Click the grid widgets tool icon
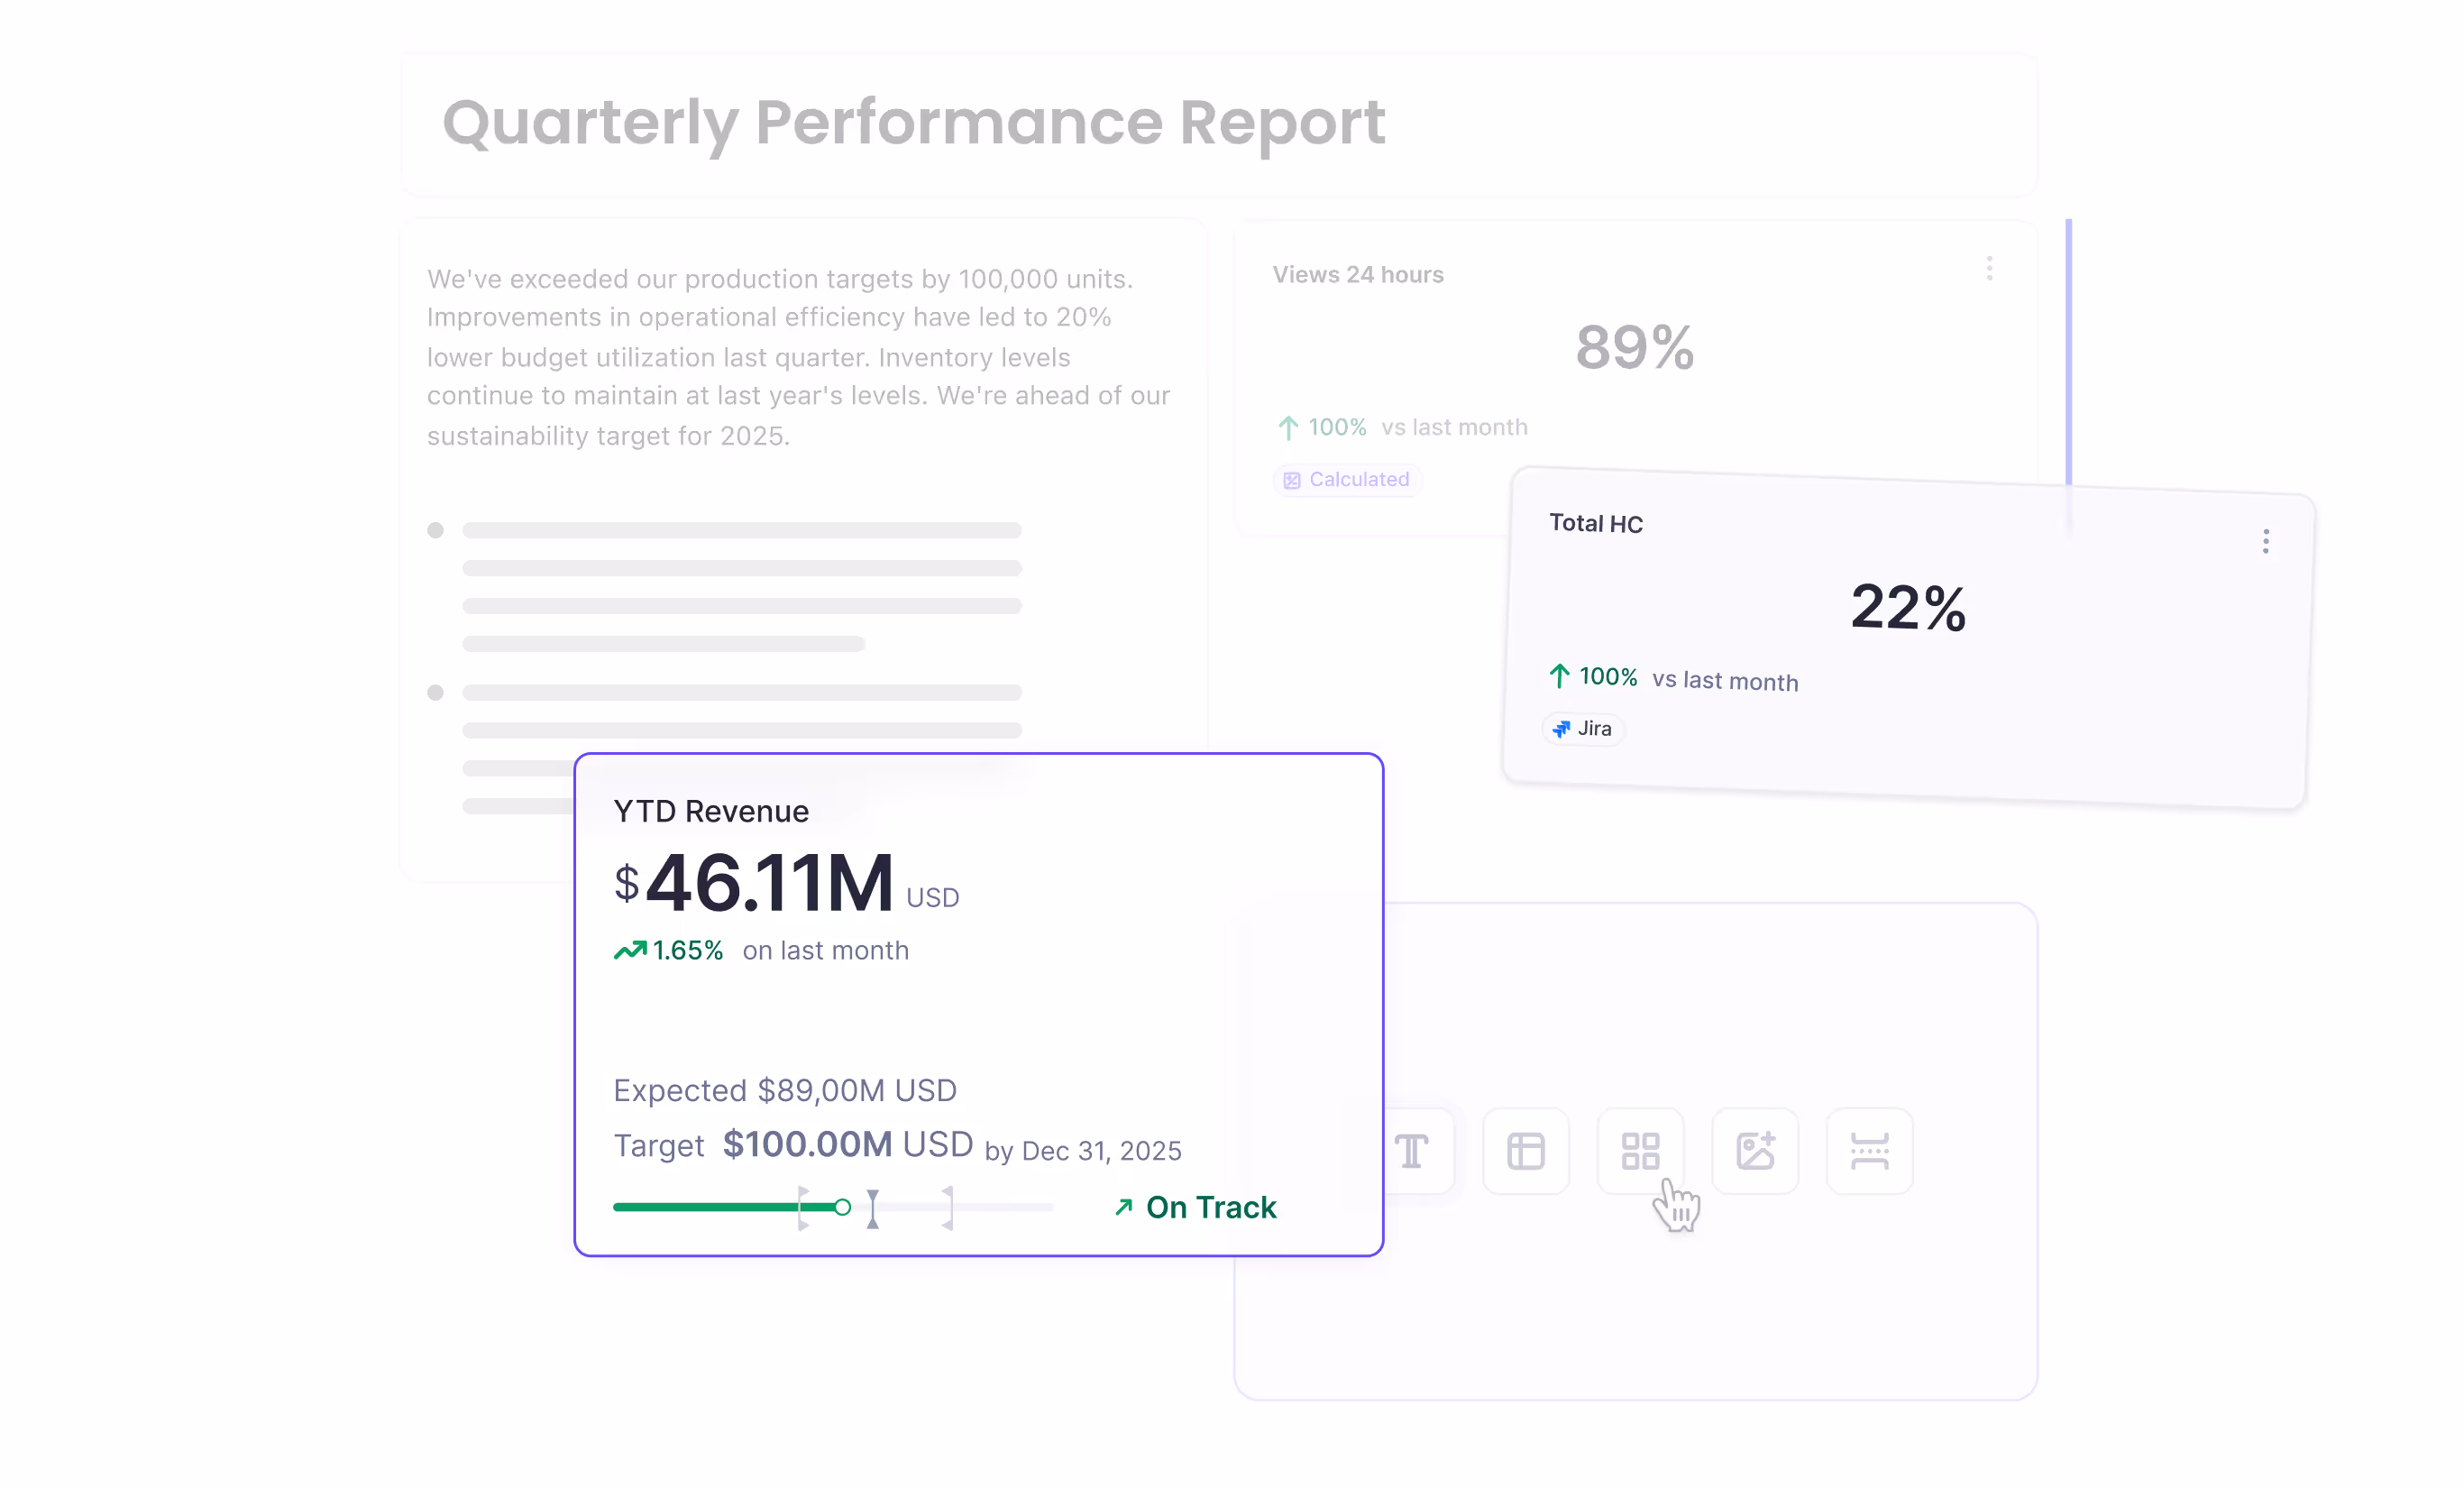 [1640, 1151]
